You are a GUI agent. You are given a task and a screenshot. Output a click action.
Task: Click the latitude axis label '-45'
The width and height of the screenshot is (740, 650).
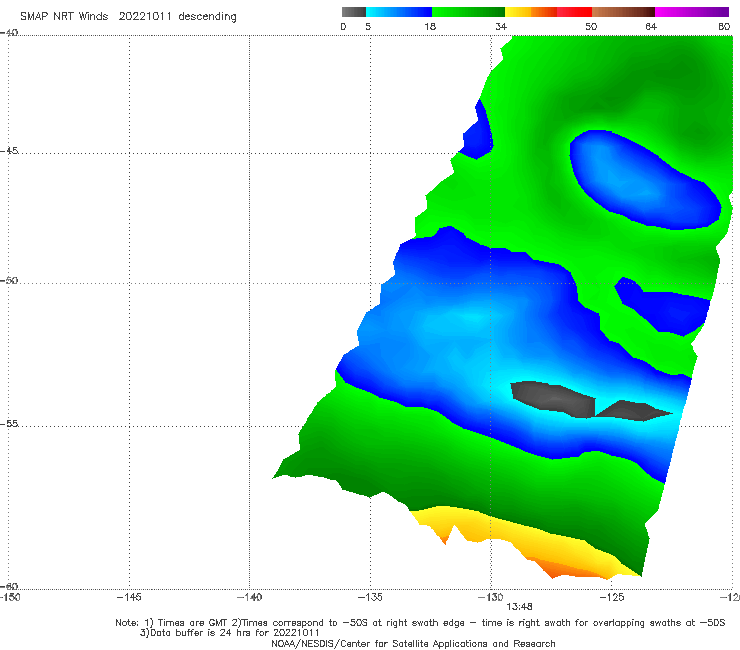click(x=9, y=151)
